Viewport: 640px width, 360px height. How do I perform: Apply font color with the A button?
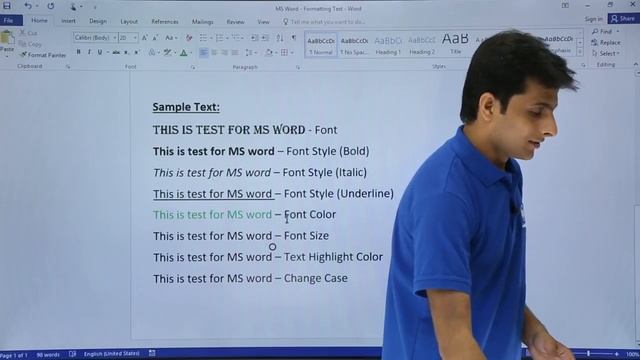coord(185,52)
